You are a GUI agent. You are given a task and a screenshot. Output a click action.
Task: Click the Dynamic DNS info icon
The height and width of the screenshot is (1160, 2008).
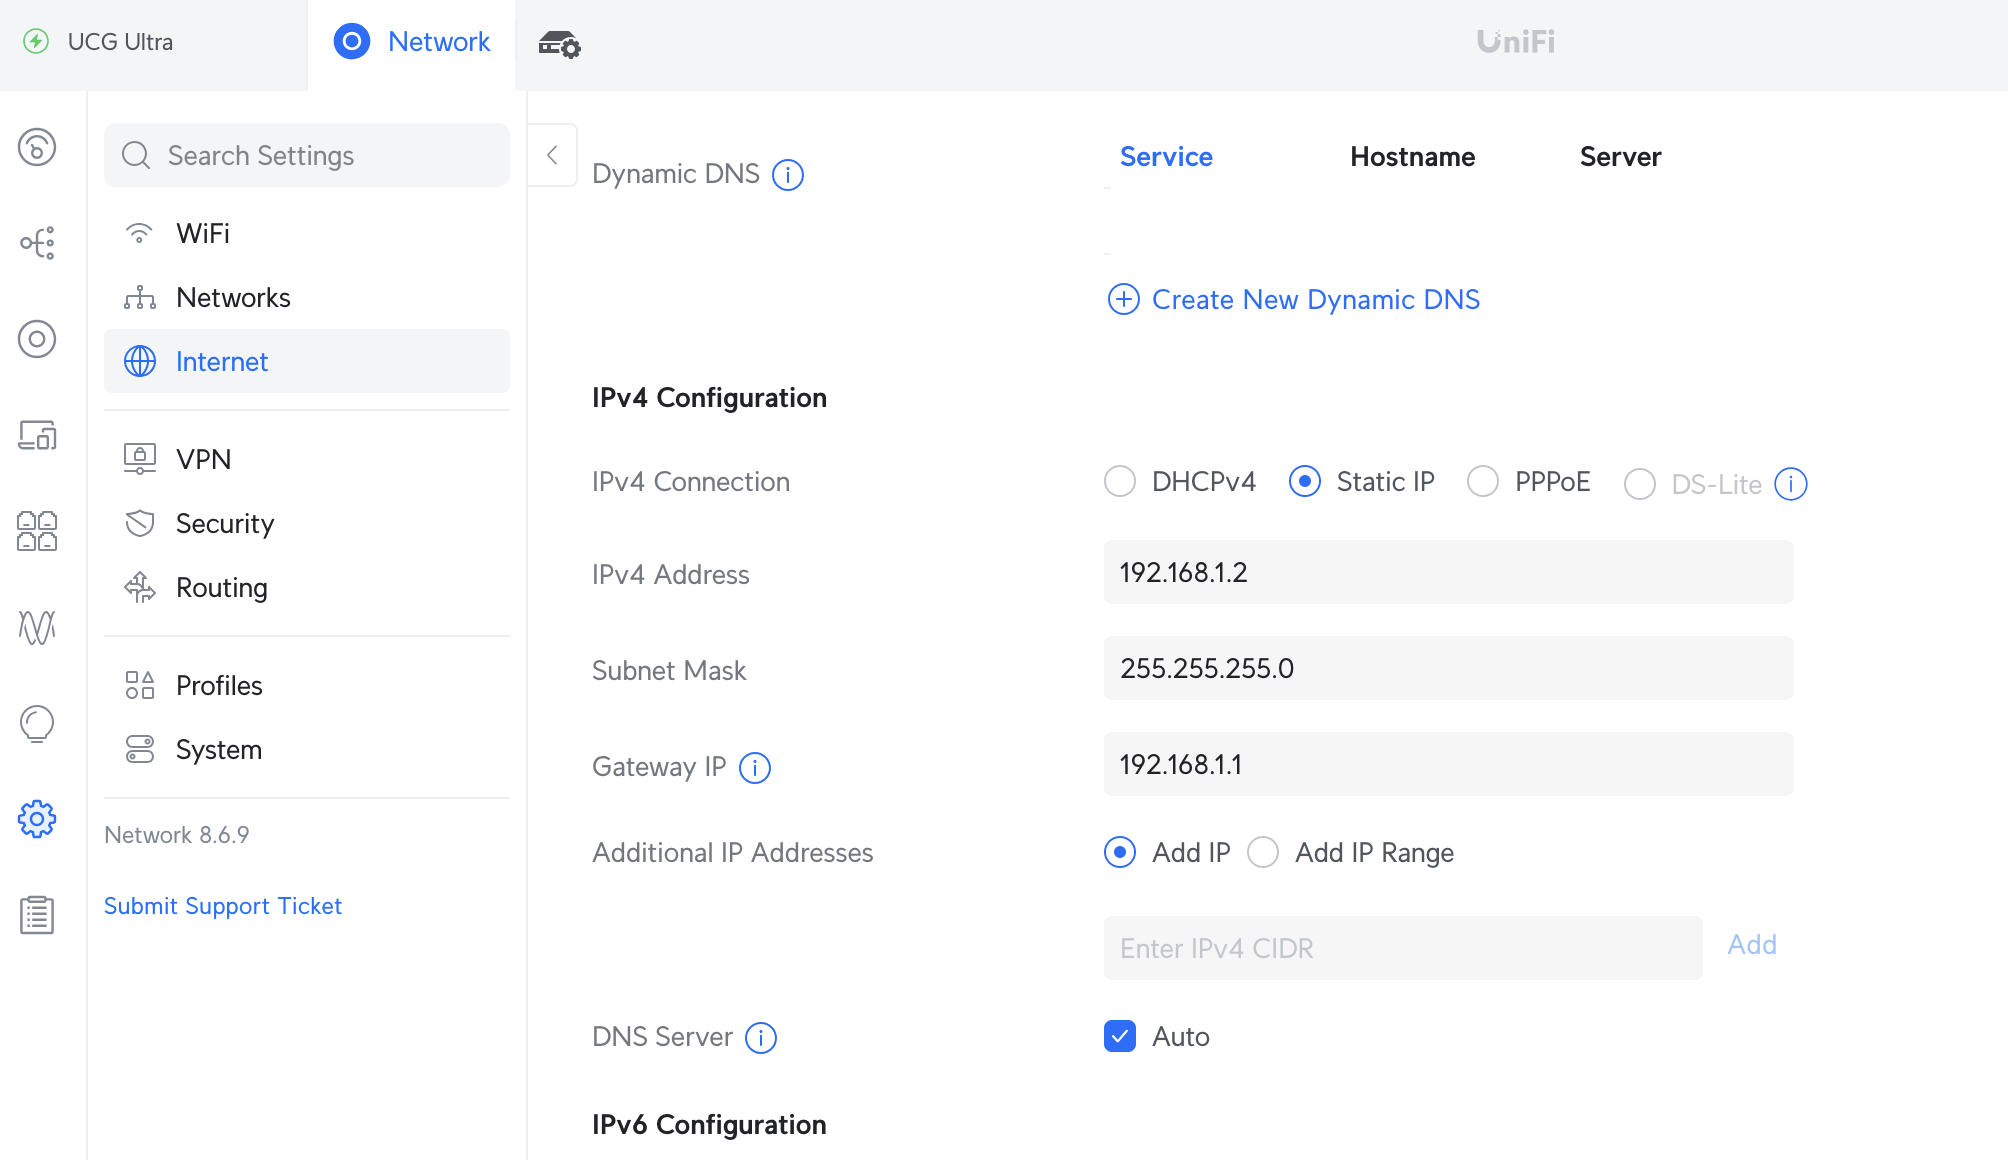click(x=788, y=175)
